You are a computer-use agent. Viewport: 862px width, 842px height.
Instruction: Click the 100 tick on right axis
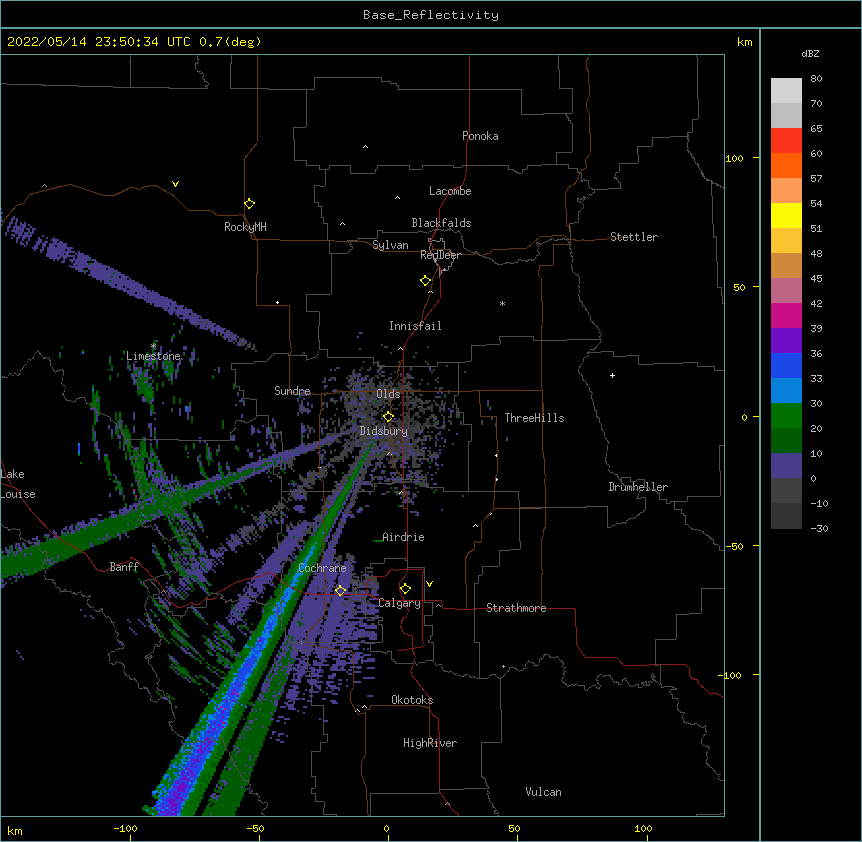point(734,158)
